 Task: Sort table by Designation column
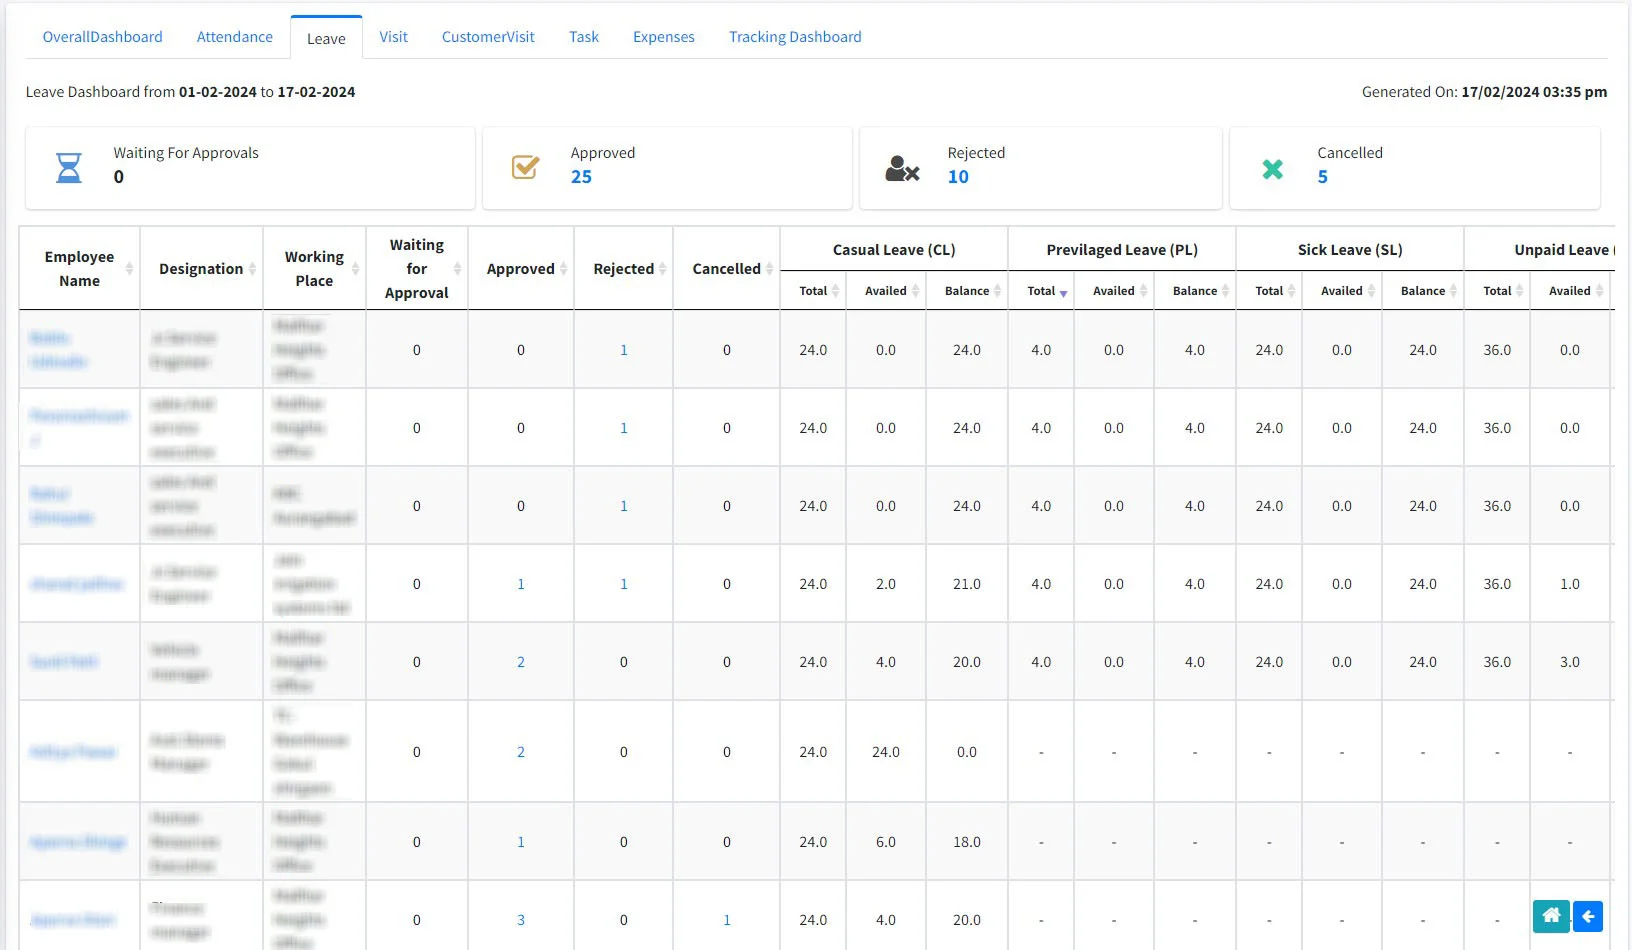[252, 269]
